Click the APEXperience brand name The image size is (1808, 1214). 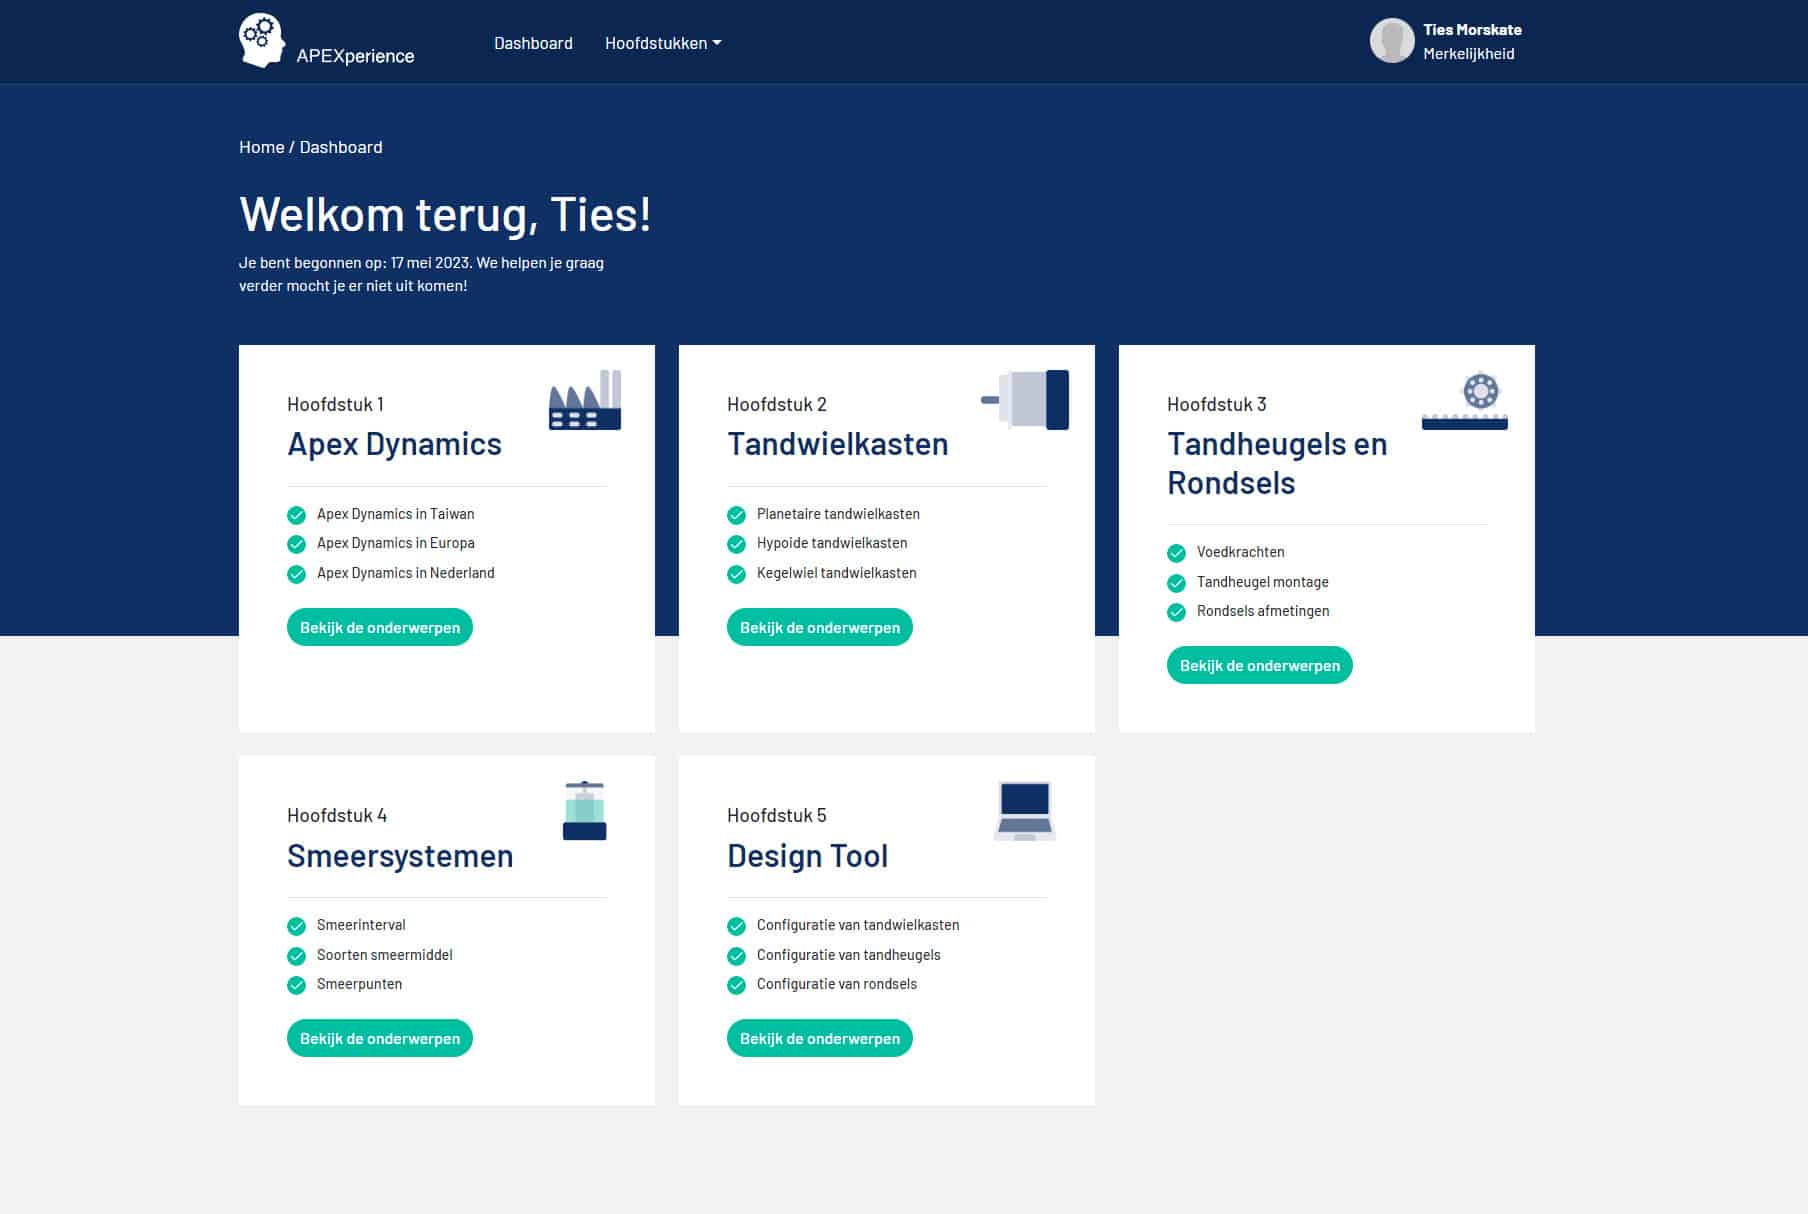tap(355, 56)
